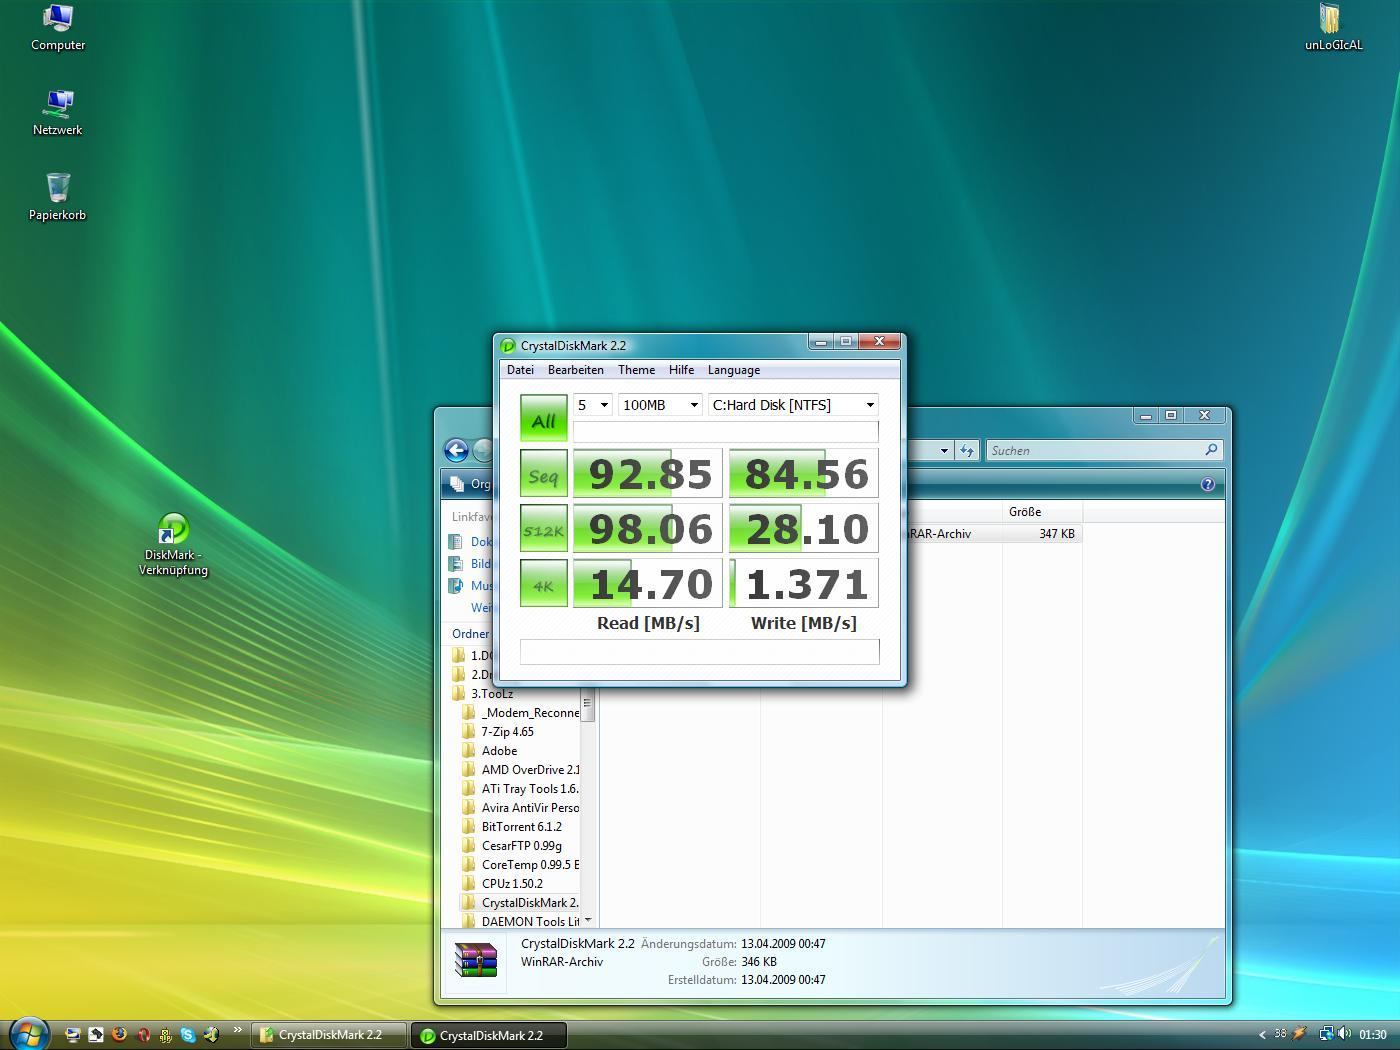This screenshot has height=1050, width=1400.
Task: Start the Seq sequential test
Action: pyautogui.click(x=543, y=473)
